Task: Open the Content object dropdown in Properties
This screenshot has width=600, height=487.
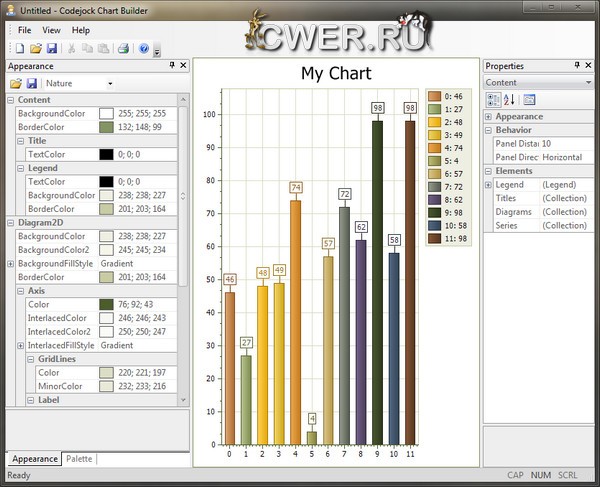Action: [588, 82]
